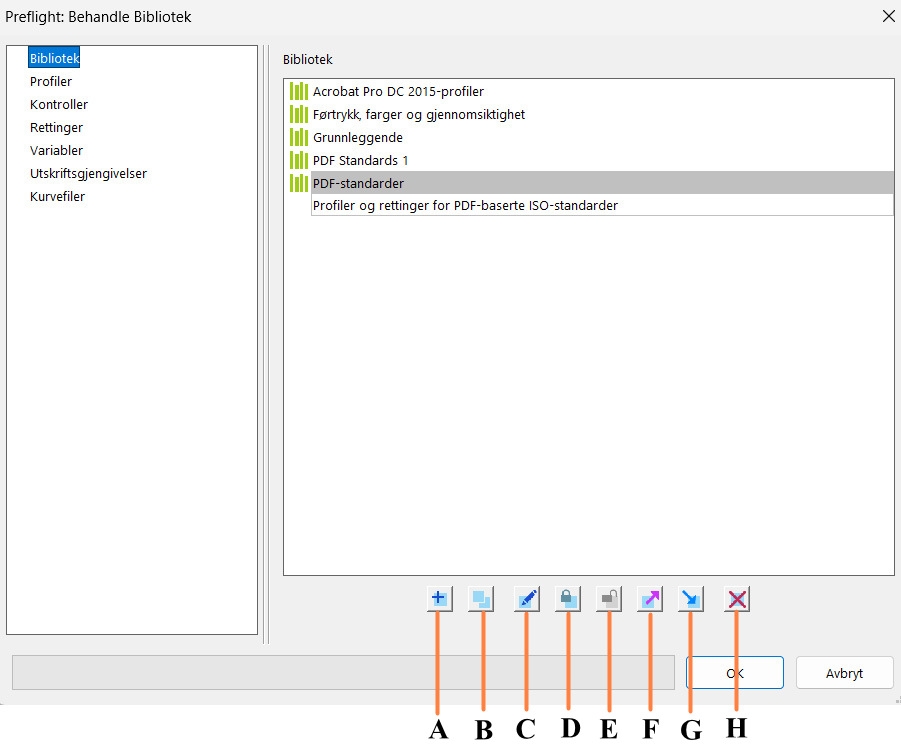Select the Edit Library pencil icon
Viewport: 901px width, 756px height.
tap(527, 598)
